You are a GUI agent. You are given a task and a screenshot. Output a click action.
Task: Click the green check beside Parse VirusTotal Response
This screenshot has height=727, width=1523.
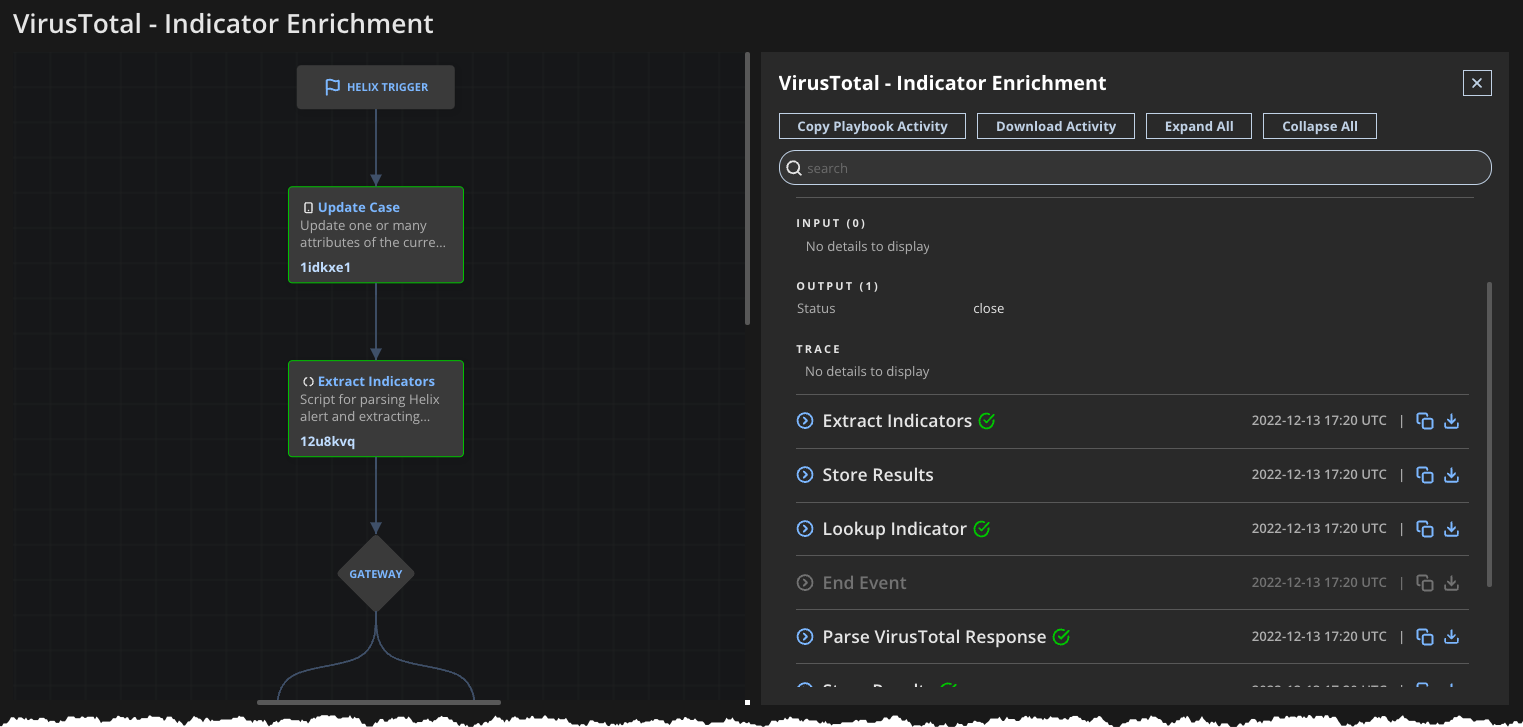[1062, 637]
